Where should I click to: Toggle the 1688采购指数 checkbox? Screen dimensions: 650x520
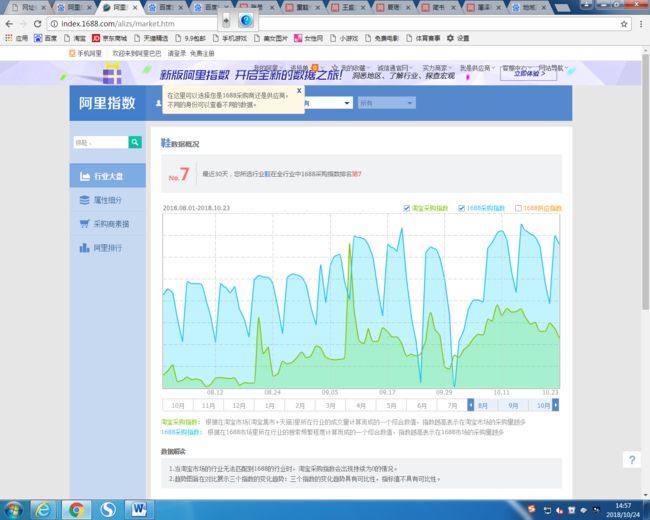pyautogui.click(x=461, y=208)
